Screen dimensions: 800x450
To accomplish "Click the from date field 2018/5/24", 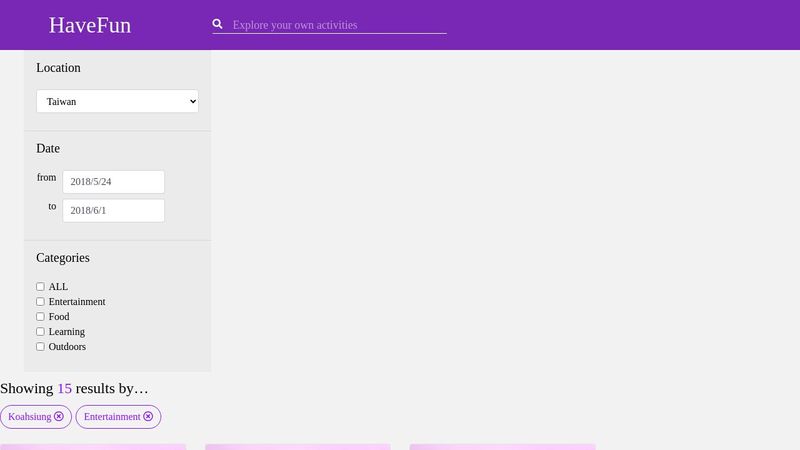I will click(113, 182).
